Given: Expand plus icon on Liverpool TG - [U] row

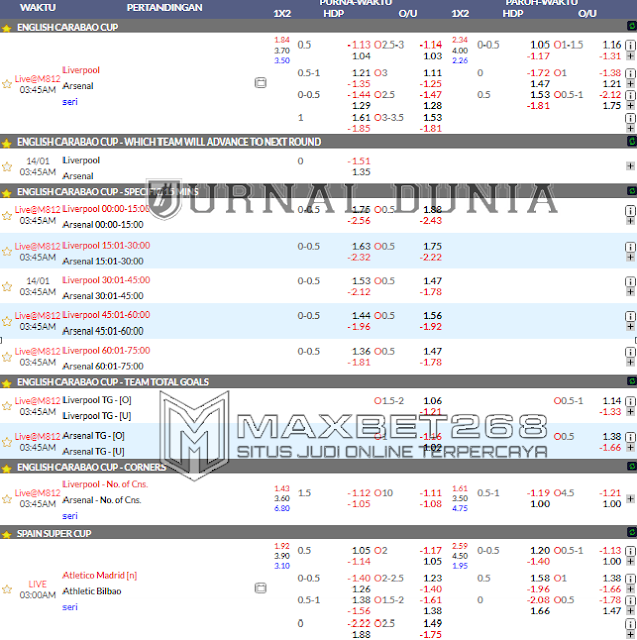Looking at the screenshot, I should [x=630, y=411].
